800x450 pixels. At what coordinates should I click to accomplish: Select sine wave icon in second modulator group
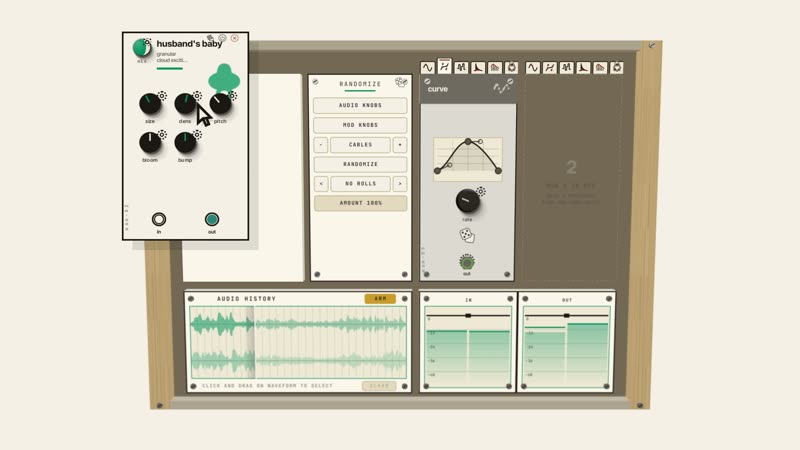tap(533, 67)
